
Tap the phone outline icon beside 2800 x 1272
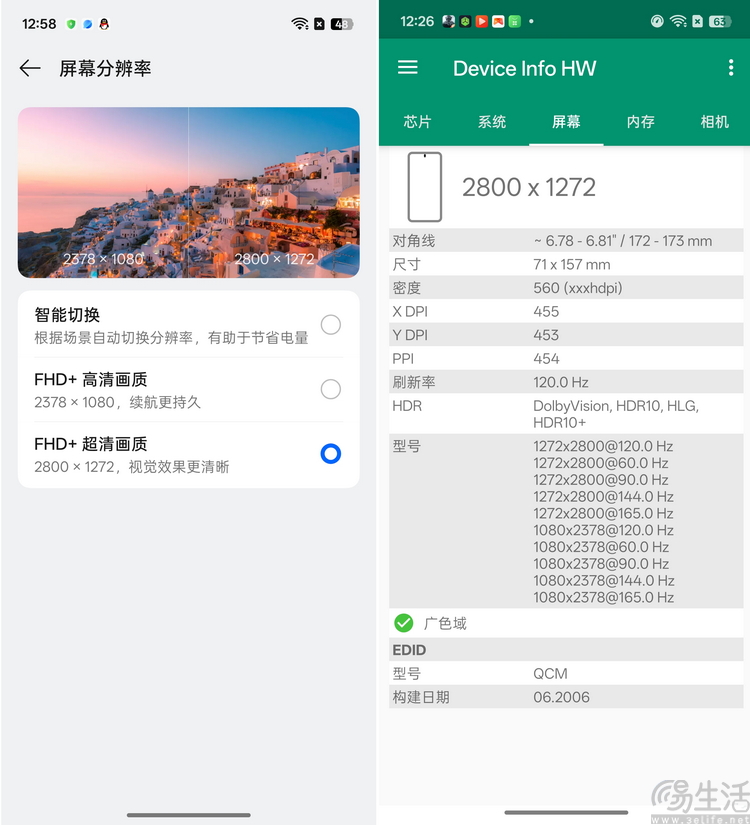point(424,187)
